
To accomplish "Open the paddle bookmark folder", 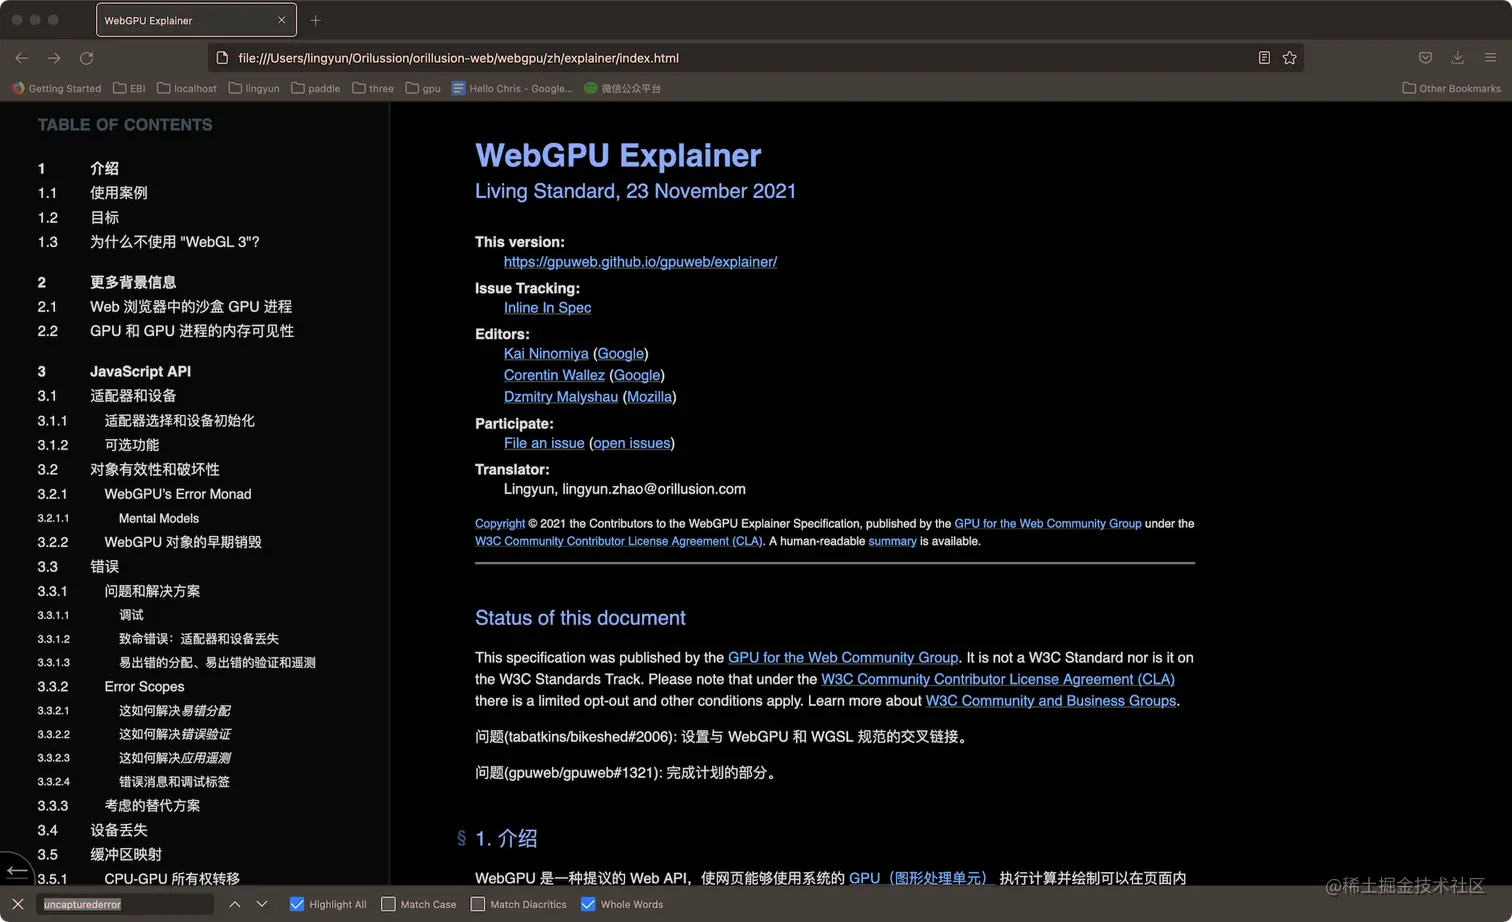I will click(x=316, y=88).
